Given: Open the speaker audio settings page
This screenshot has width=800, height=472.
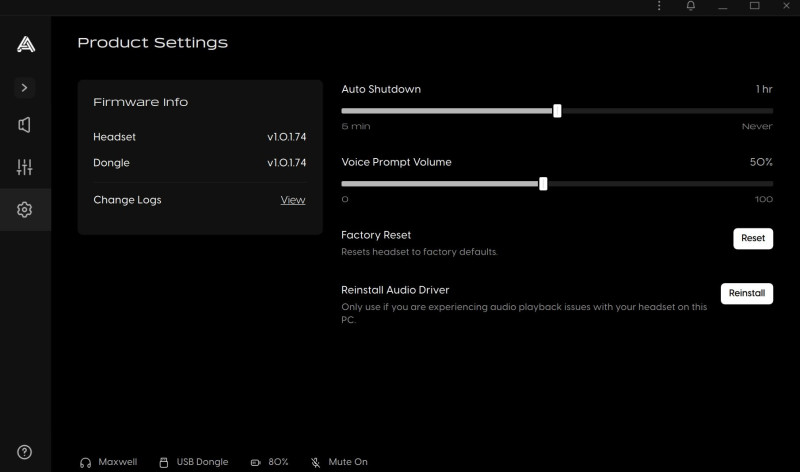Looking at the screenshot, I should click(25, 125).
